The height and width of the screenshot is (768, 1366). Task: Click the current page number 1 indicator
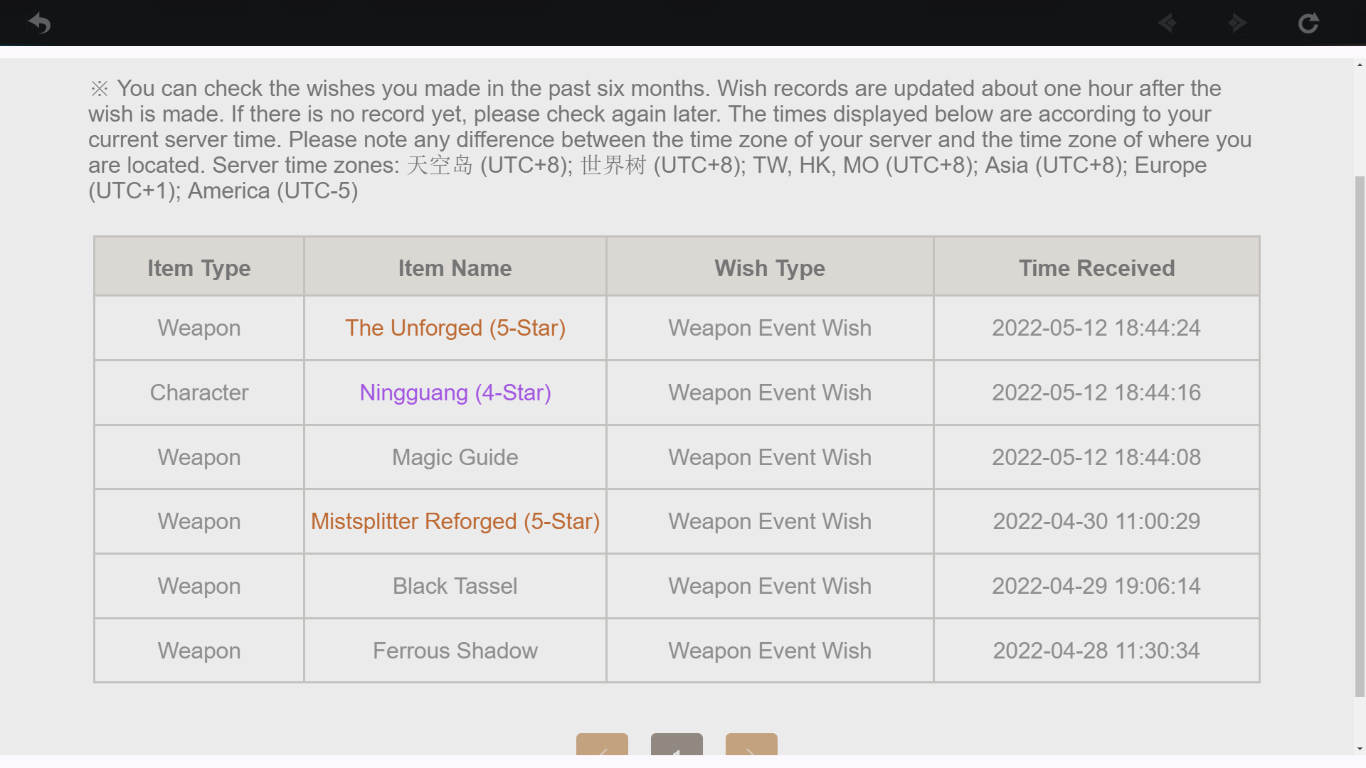point(677,749)
